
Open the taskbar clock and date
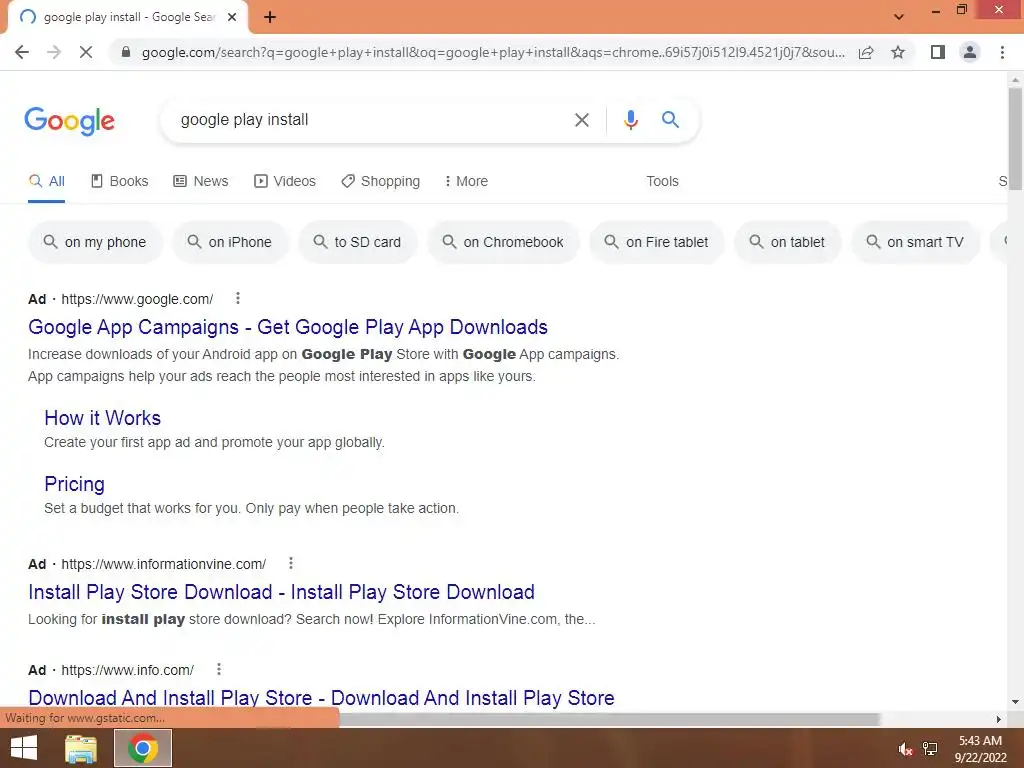(980, 749)
